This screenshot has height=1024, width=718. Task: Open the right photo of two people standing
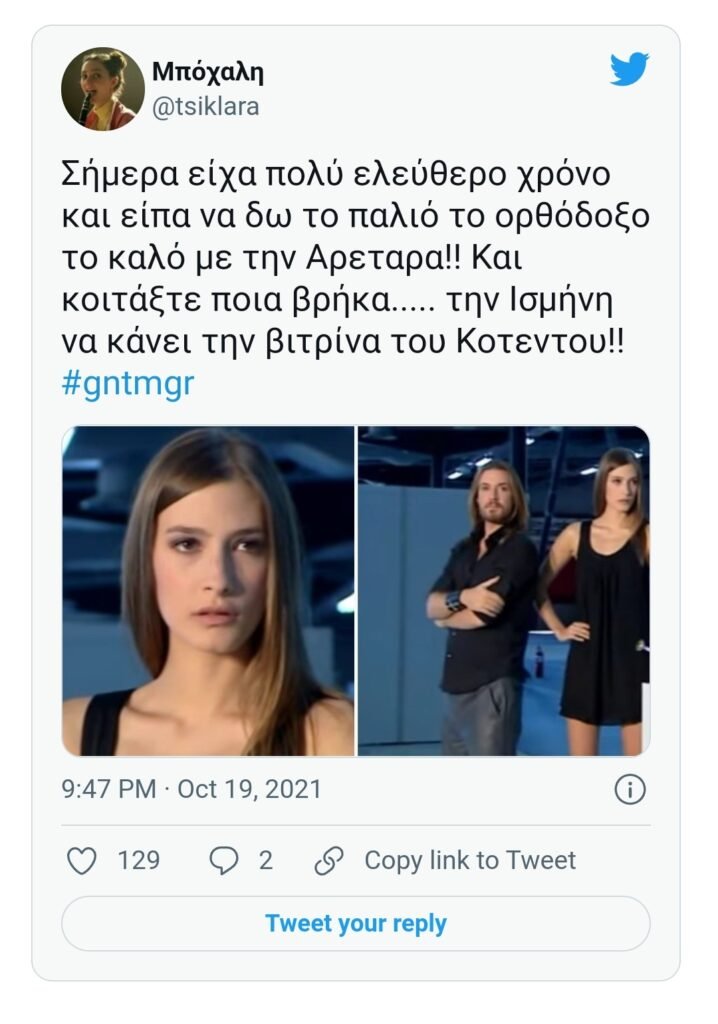[x=504, y=591]
